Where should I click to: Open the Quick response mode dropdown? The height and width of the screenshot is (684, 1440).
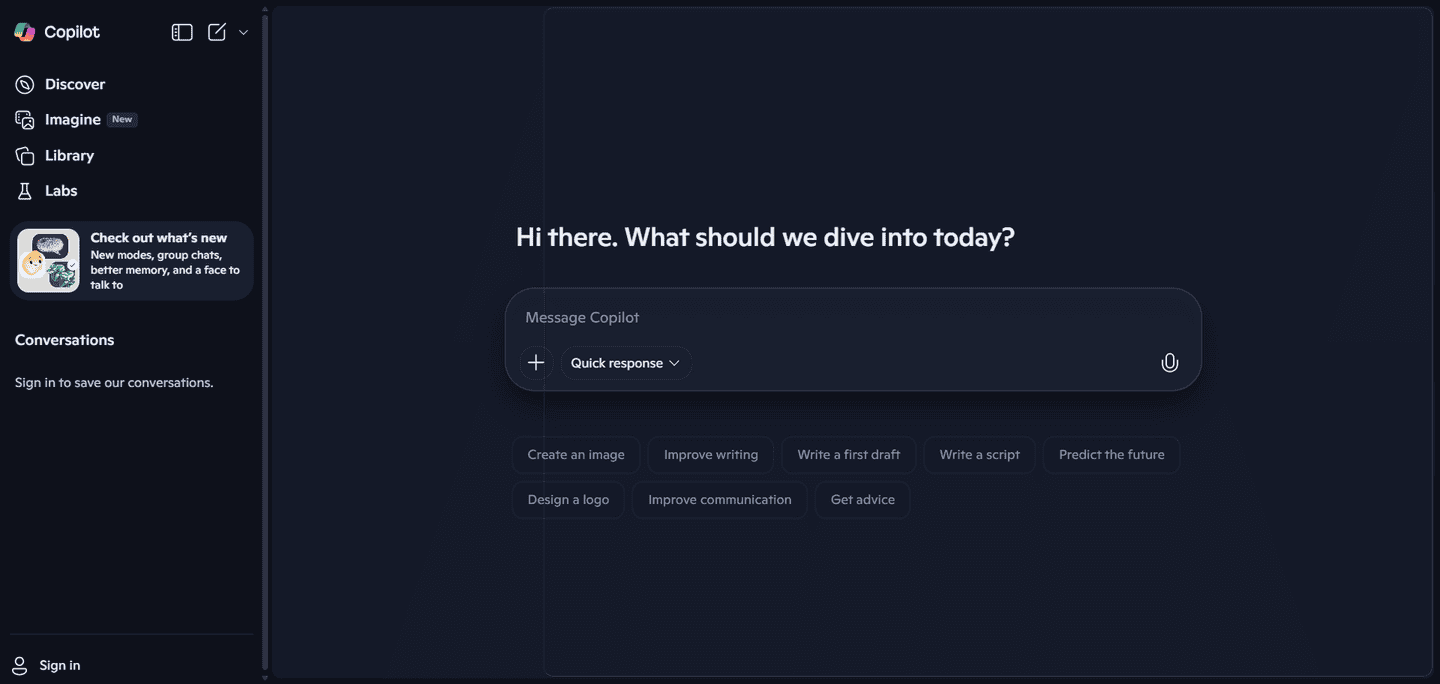(x=625, y=363)
